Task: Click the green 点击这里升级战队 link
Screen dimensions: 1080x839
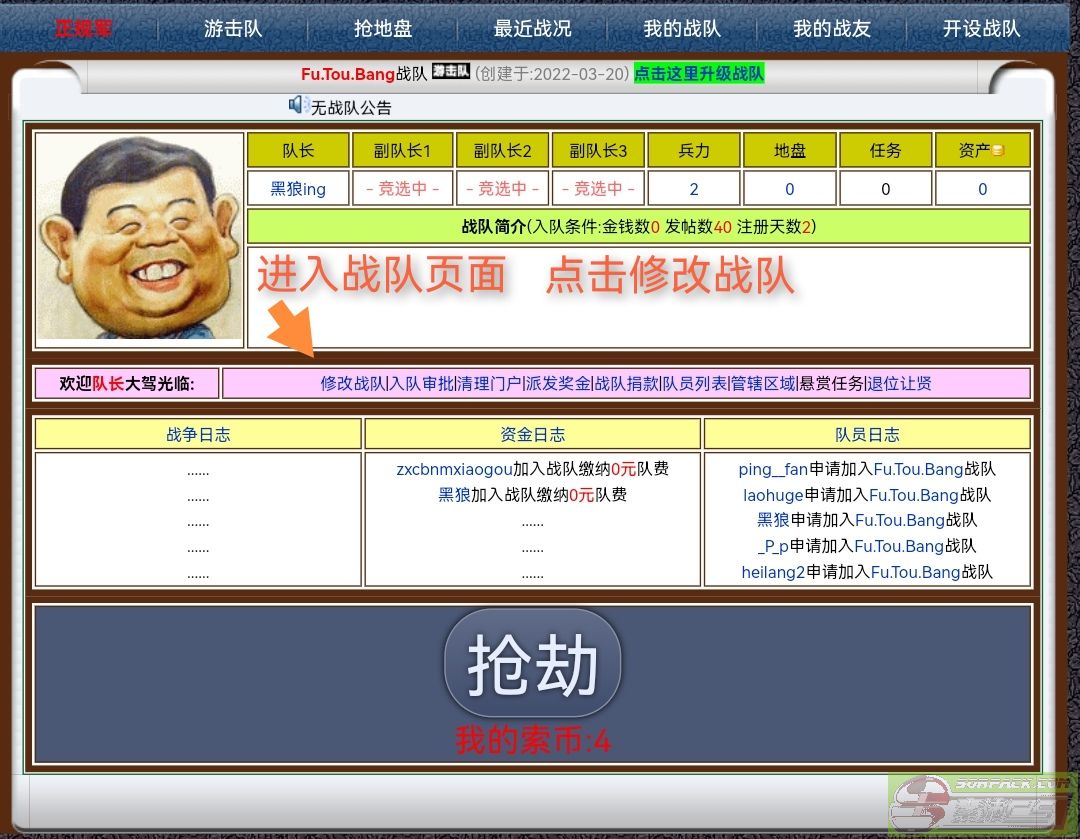Action: click(699, 74)
